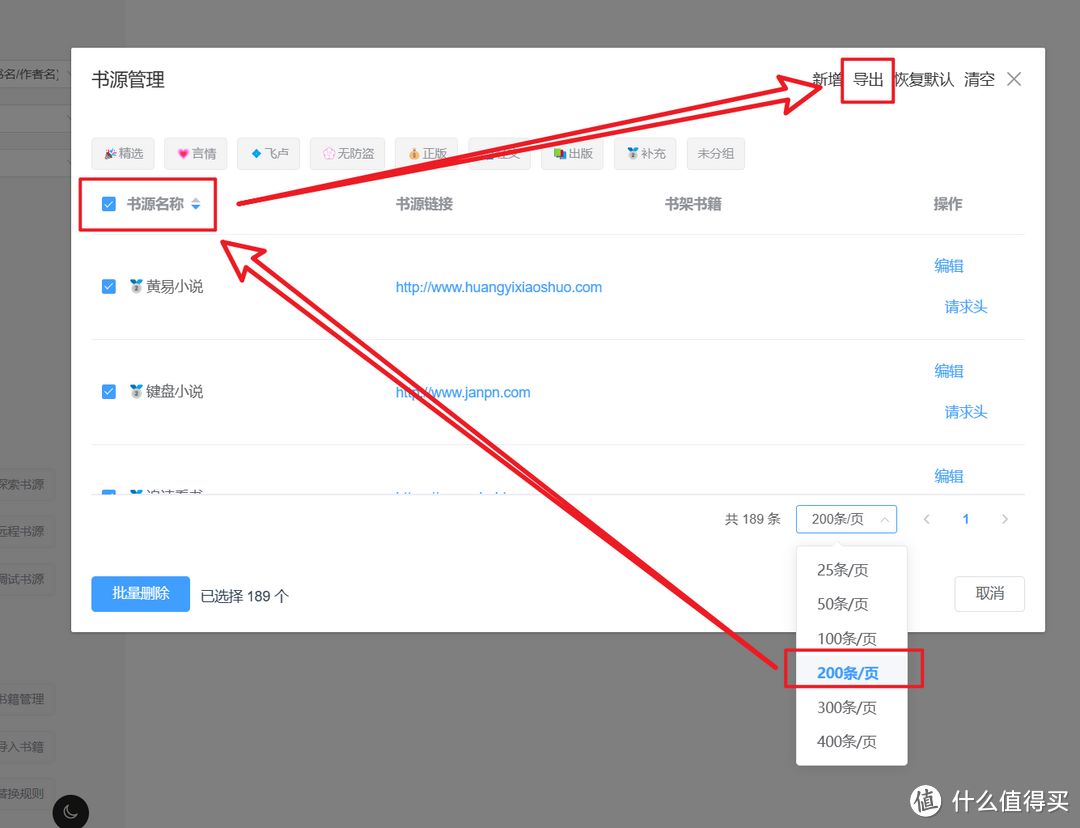Select 25条/页 from the page size list
The width and height of the screenshot is (1080, 828).
[851, 570]
